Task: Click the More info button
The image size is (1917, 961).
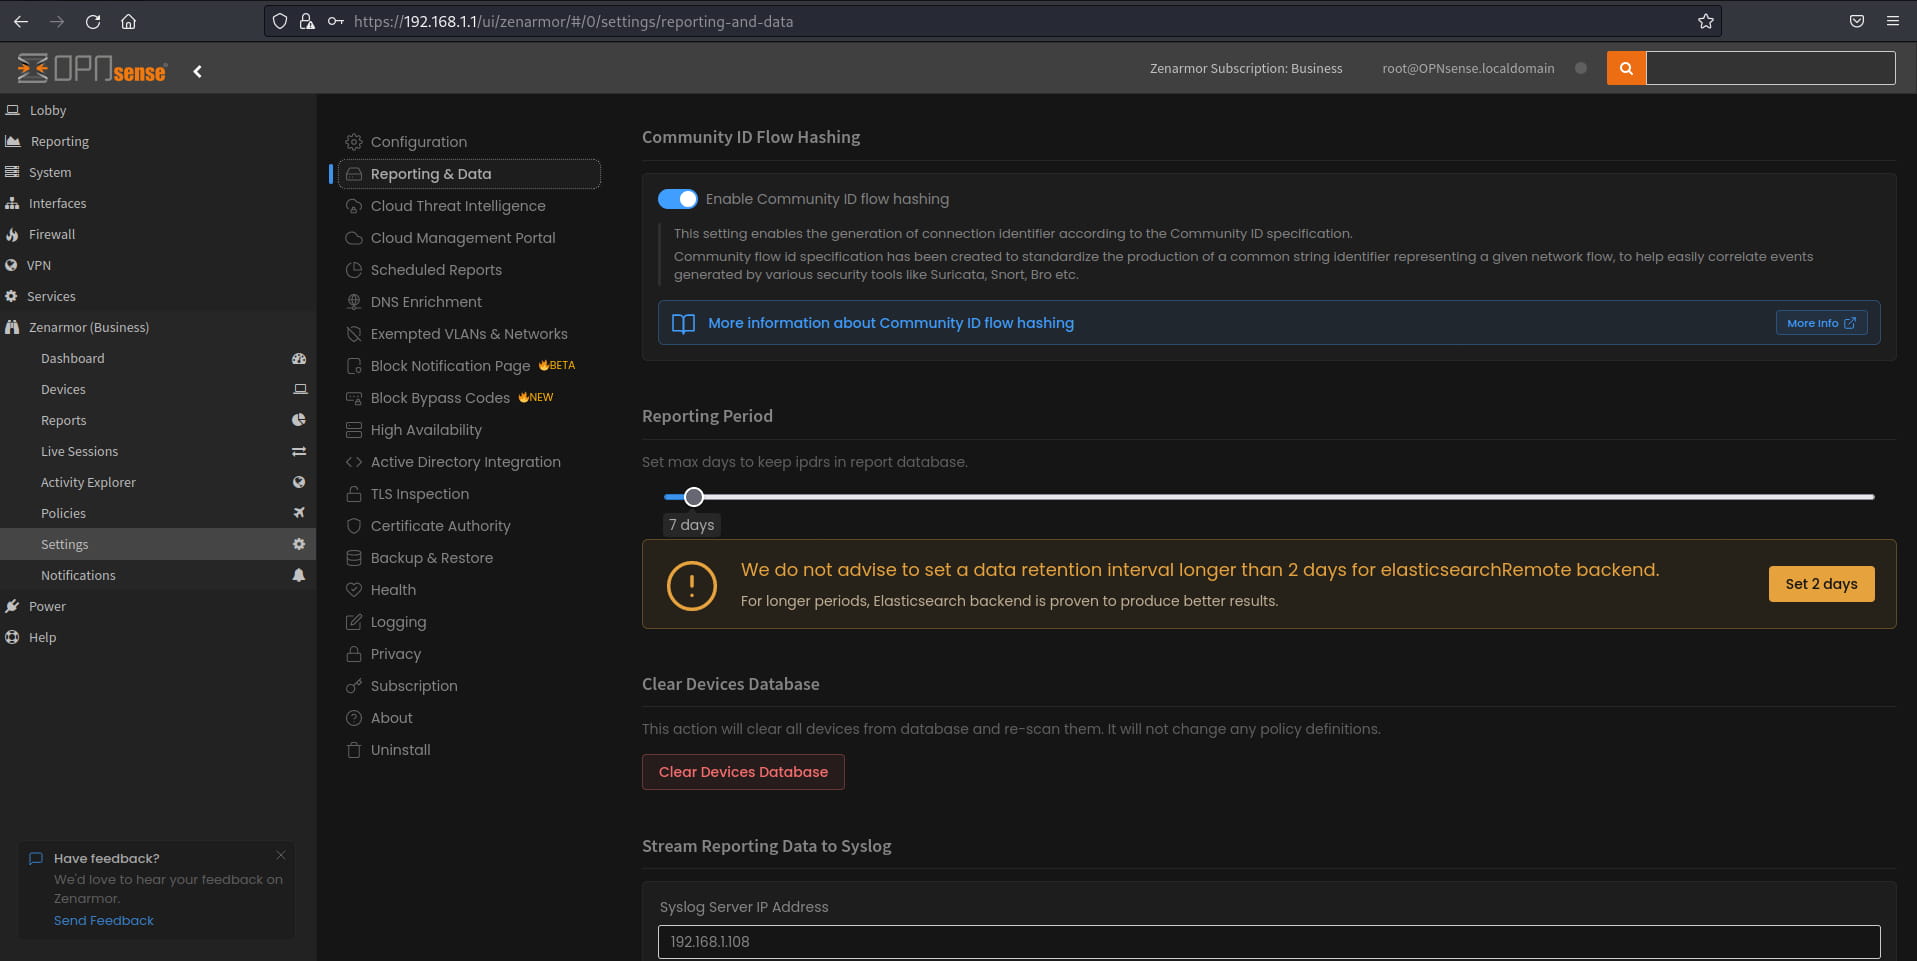Action: pyautogui.click(x=1821, y=323)
